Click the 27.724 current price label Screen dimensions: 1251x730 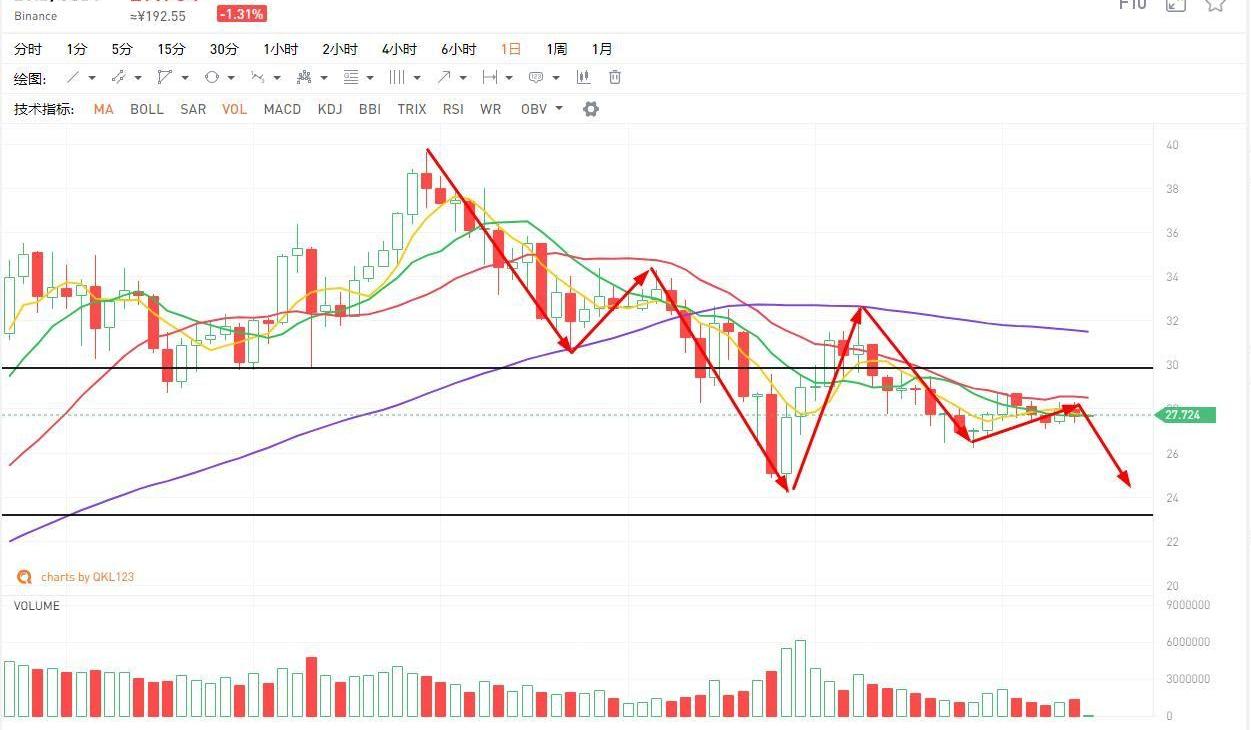(x=1186, y=415)
